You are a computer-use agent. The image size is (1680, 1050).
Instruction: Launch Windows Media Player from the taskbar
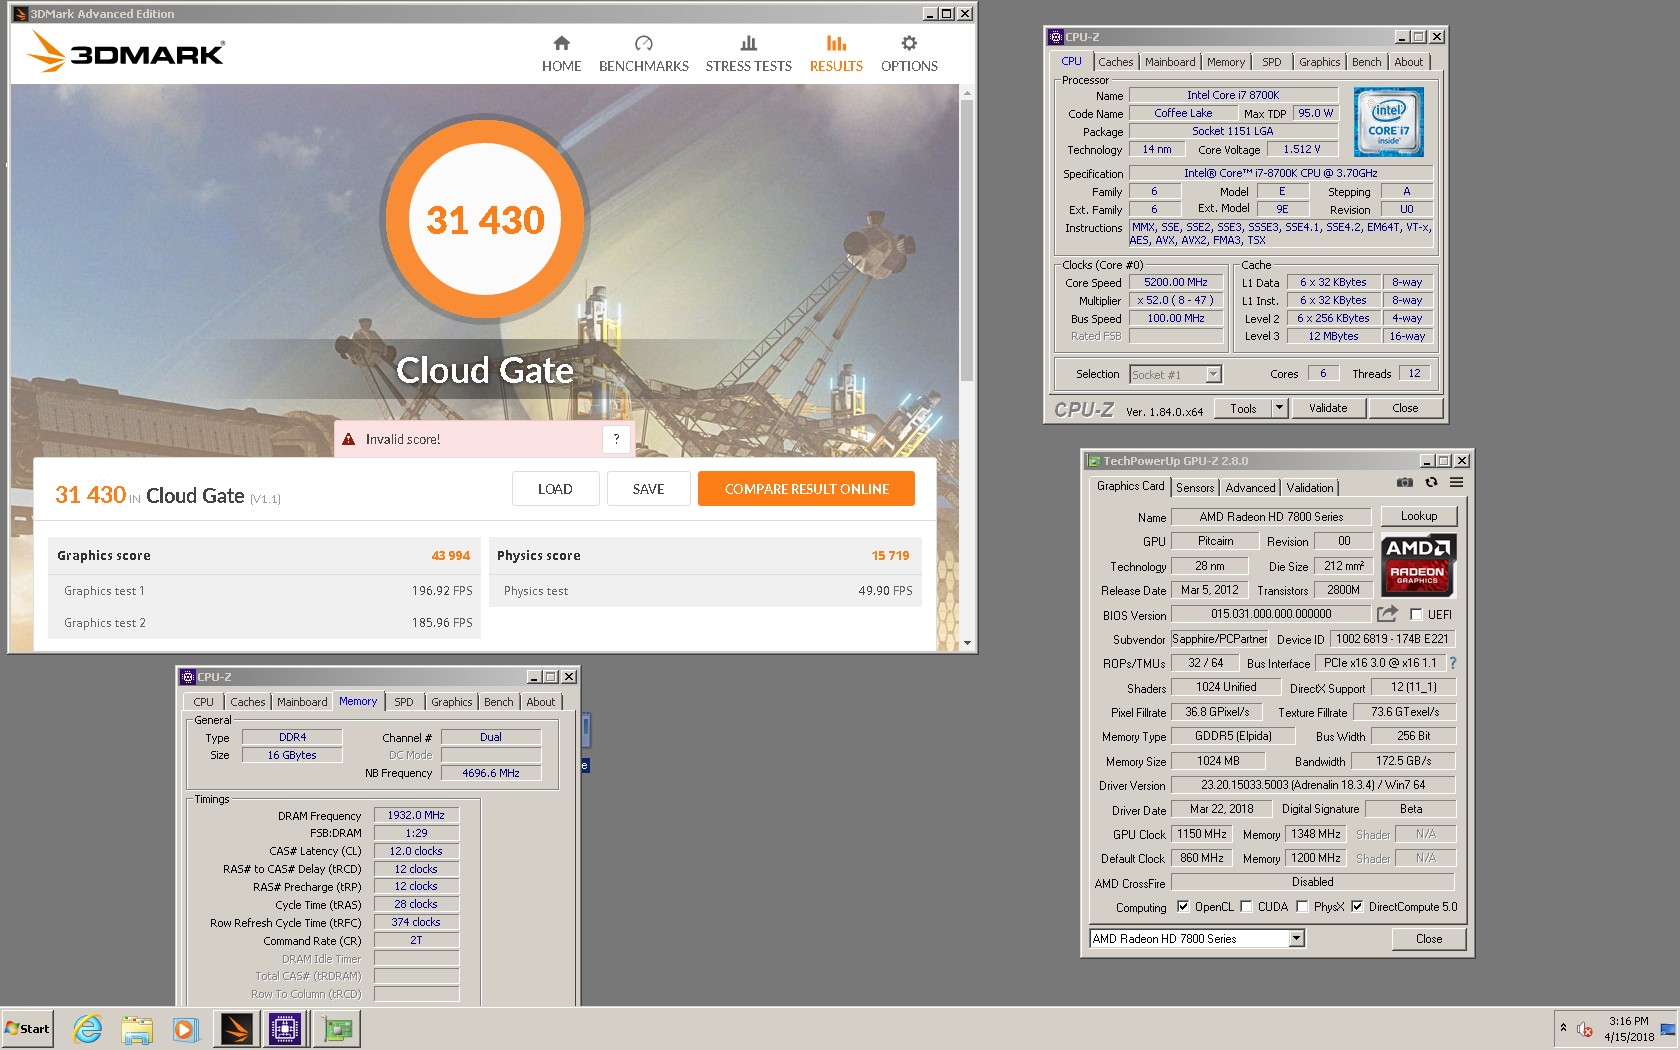click(x=185, y=1029)
